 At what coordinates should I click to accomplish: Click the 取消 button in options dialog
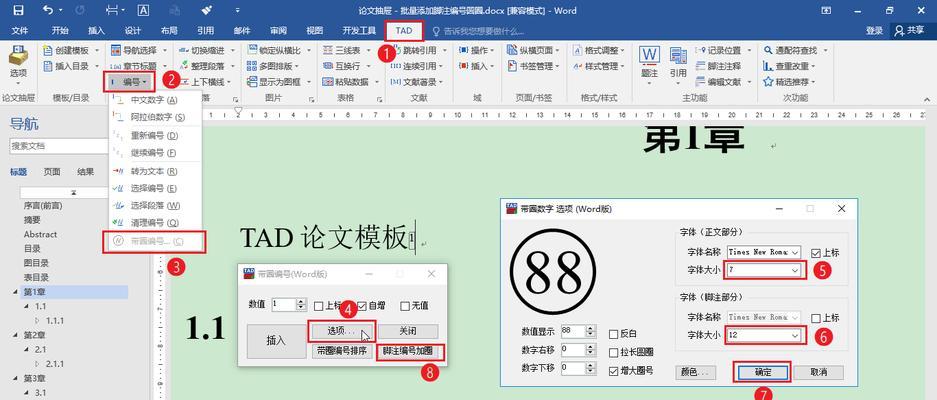click(818, 372)
